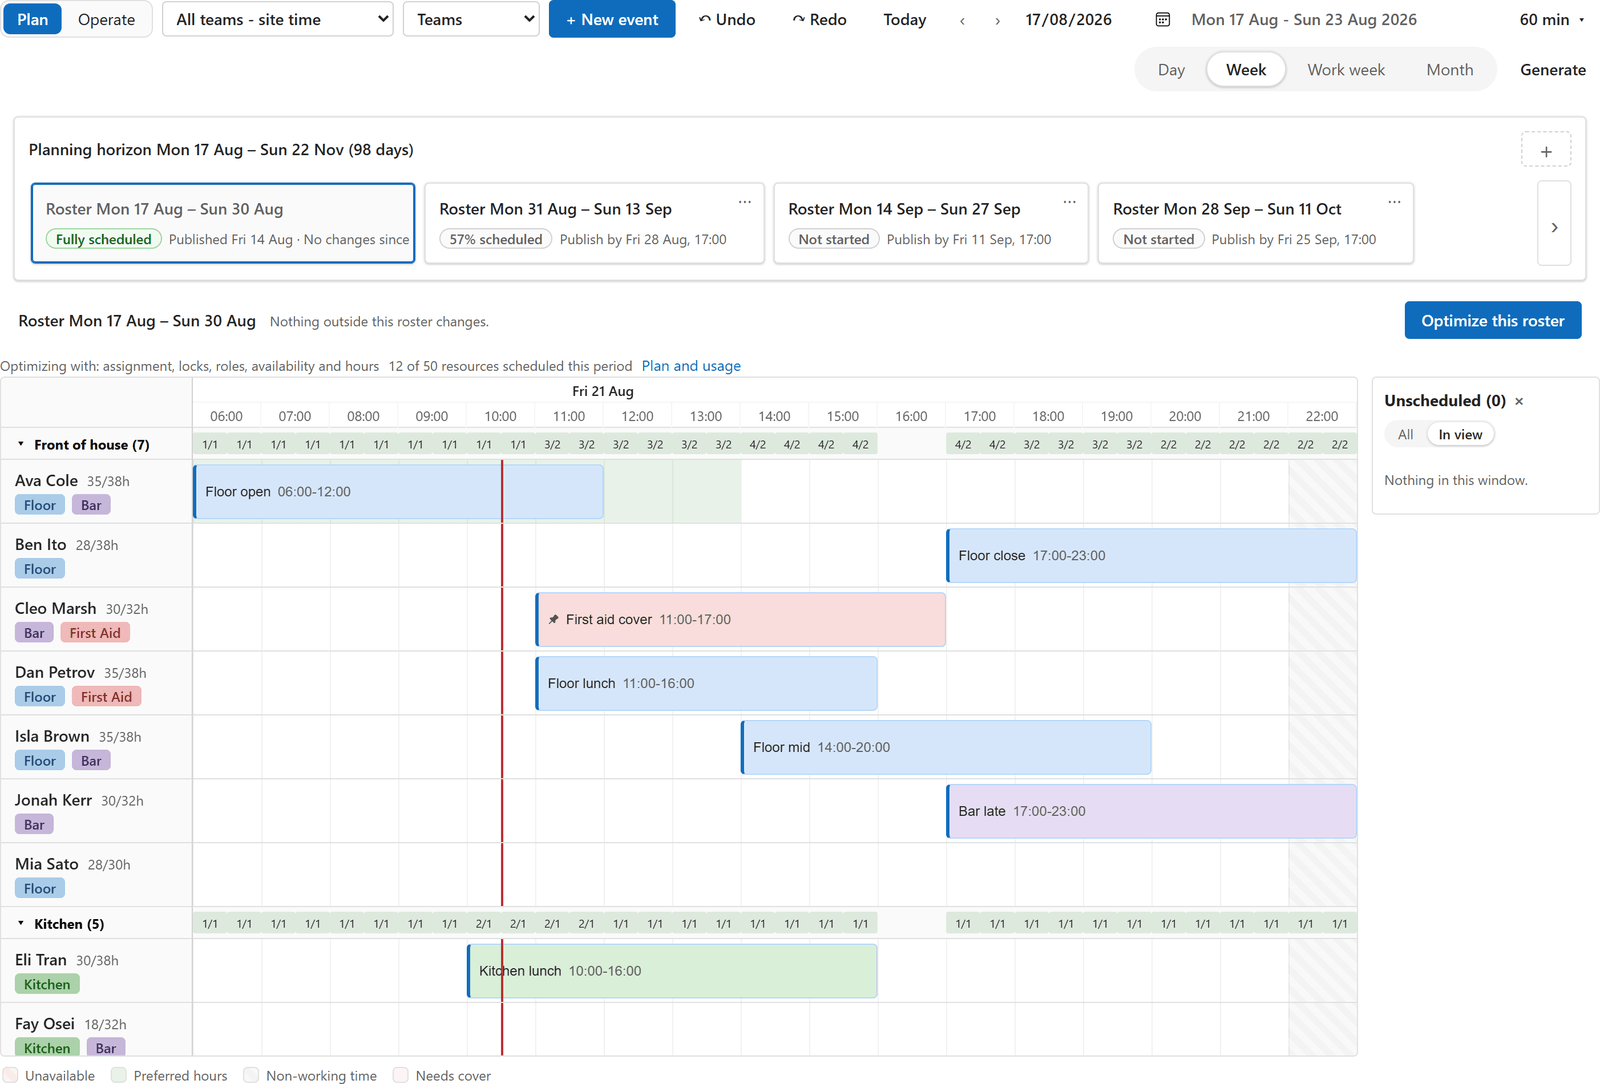1600x1084 pixels.
Task: Create a New event
Action: [x=612, y=19]
